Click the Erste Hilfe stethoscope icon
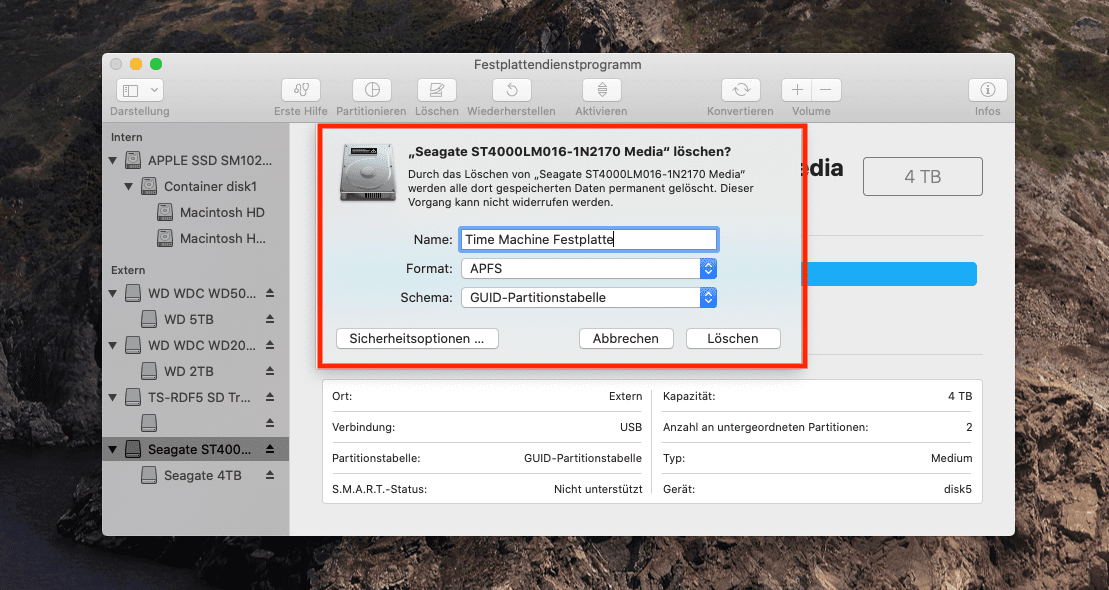This screenshot has height=590, width=1109. point(301,90)
